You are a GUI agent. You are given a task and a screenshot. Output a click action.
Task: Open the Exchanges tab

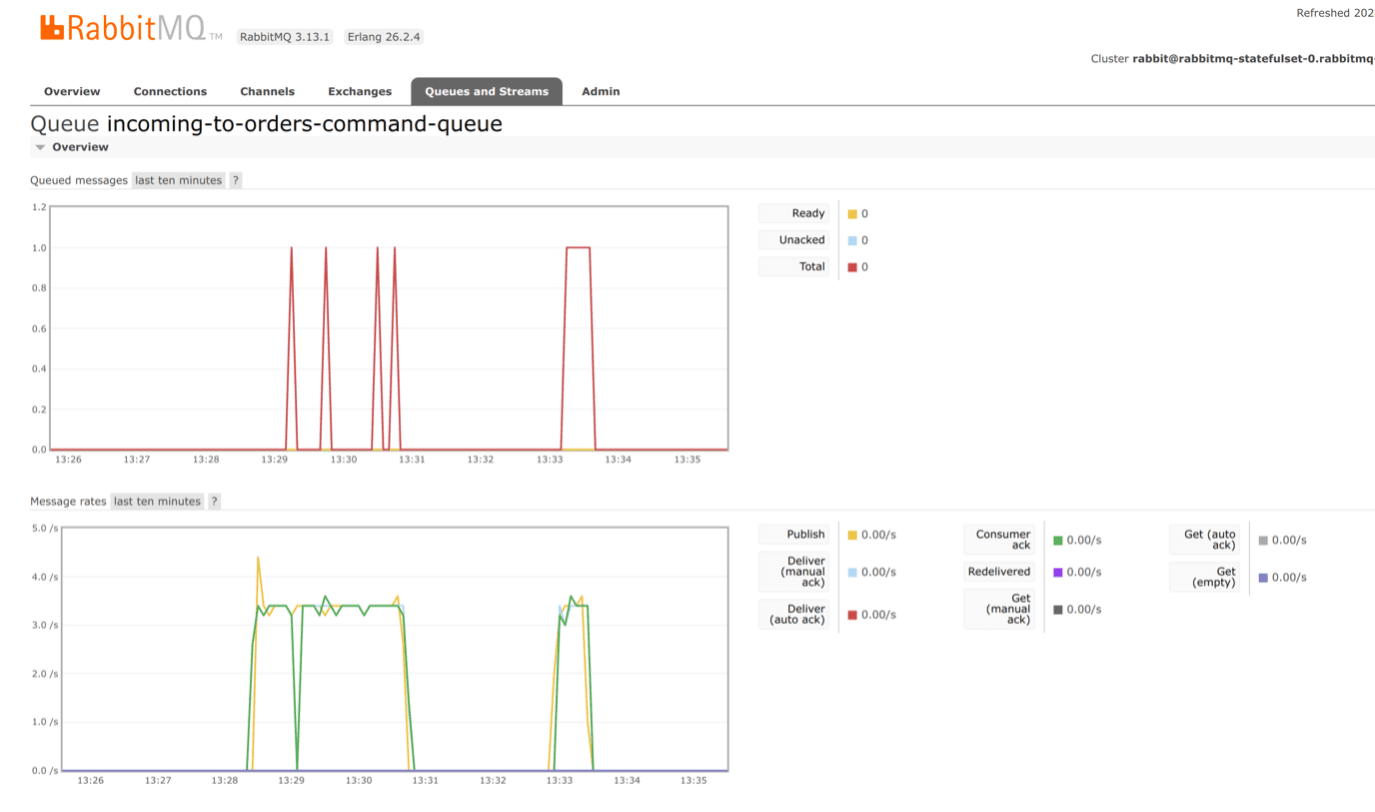pos(360,91)
